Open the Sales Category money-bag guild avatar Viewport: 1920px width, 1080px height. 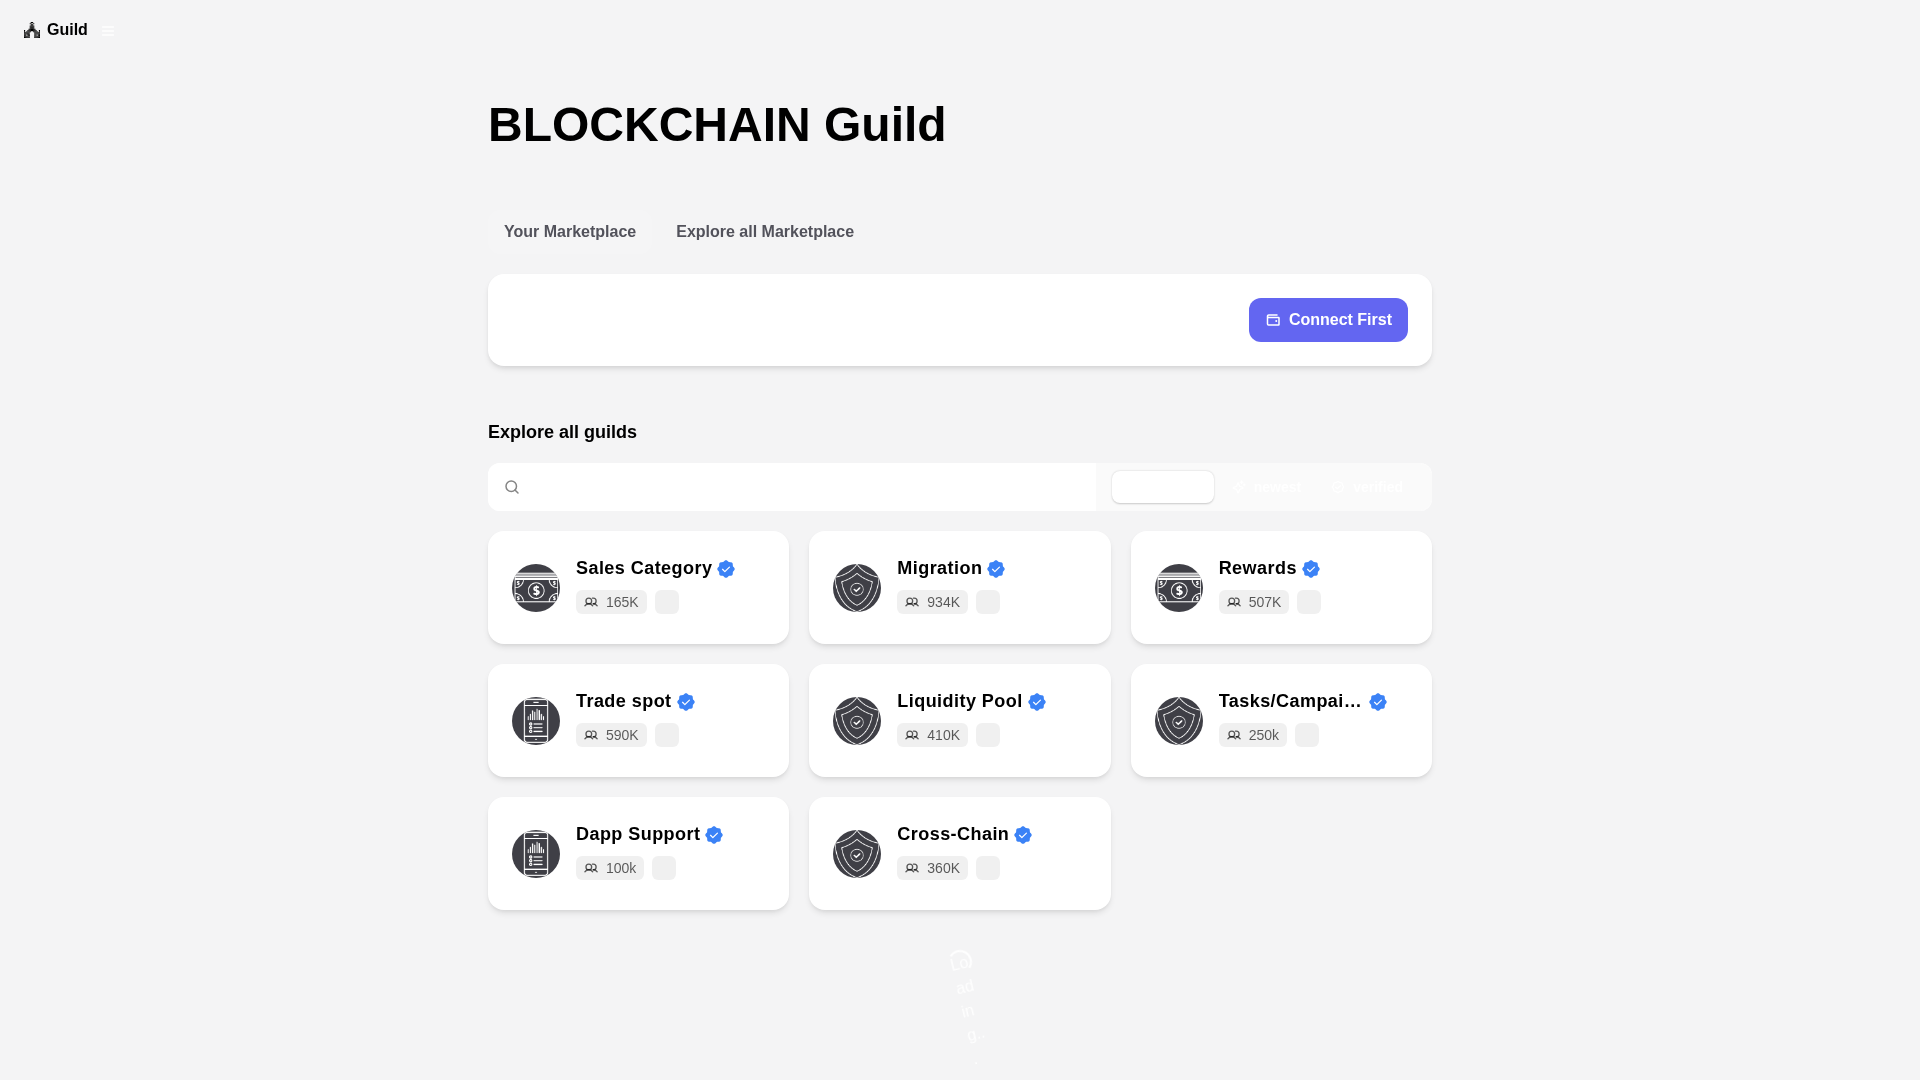click(535, 588)
